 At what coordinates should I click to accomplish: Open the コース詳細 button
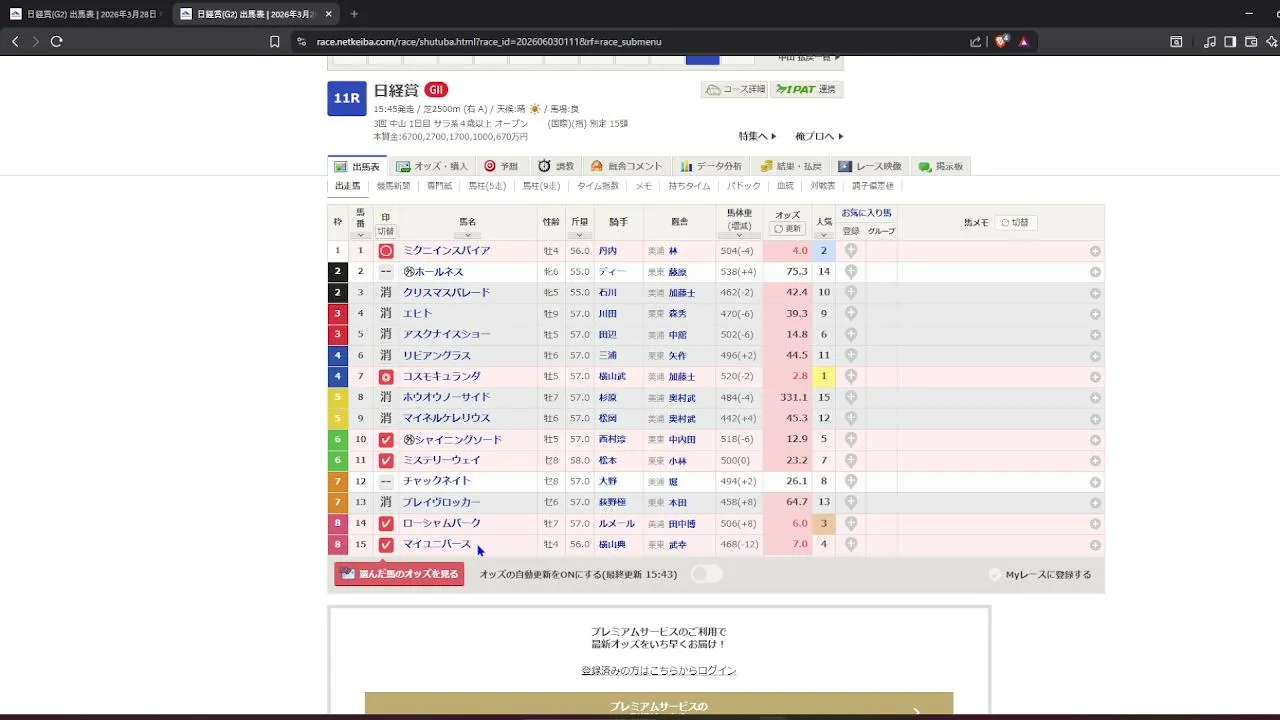tap(735, 89)
